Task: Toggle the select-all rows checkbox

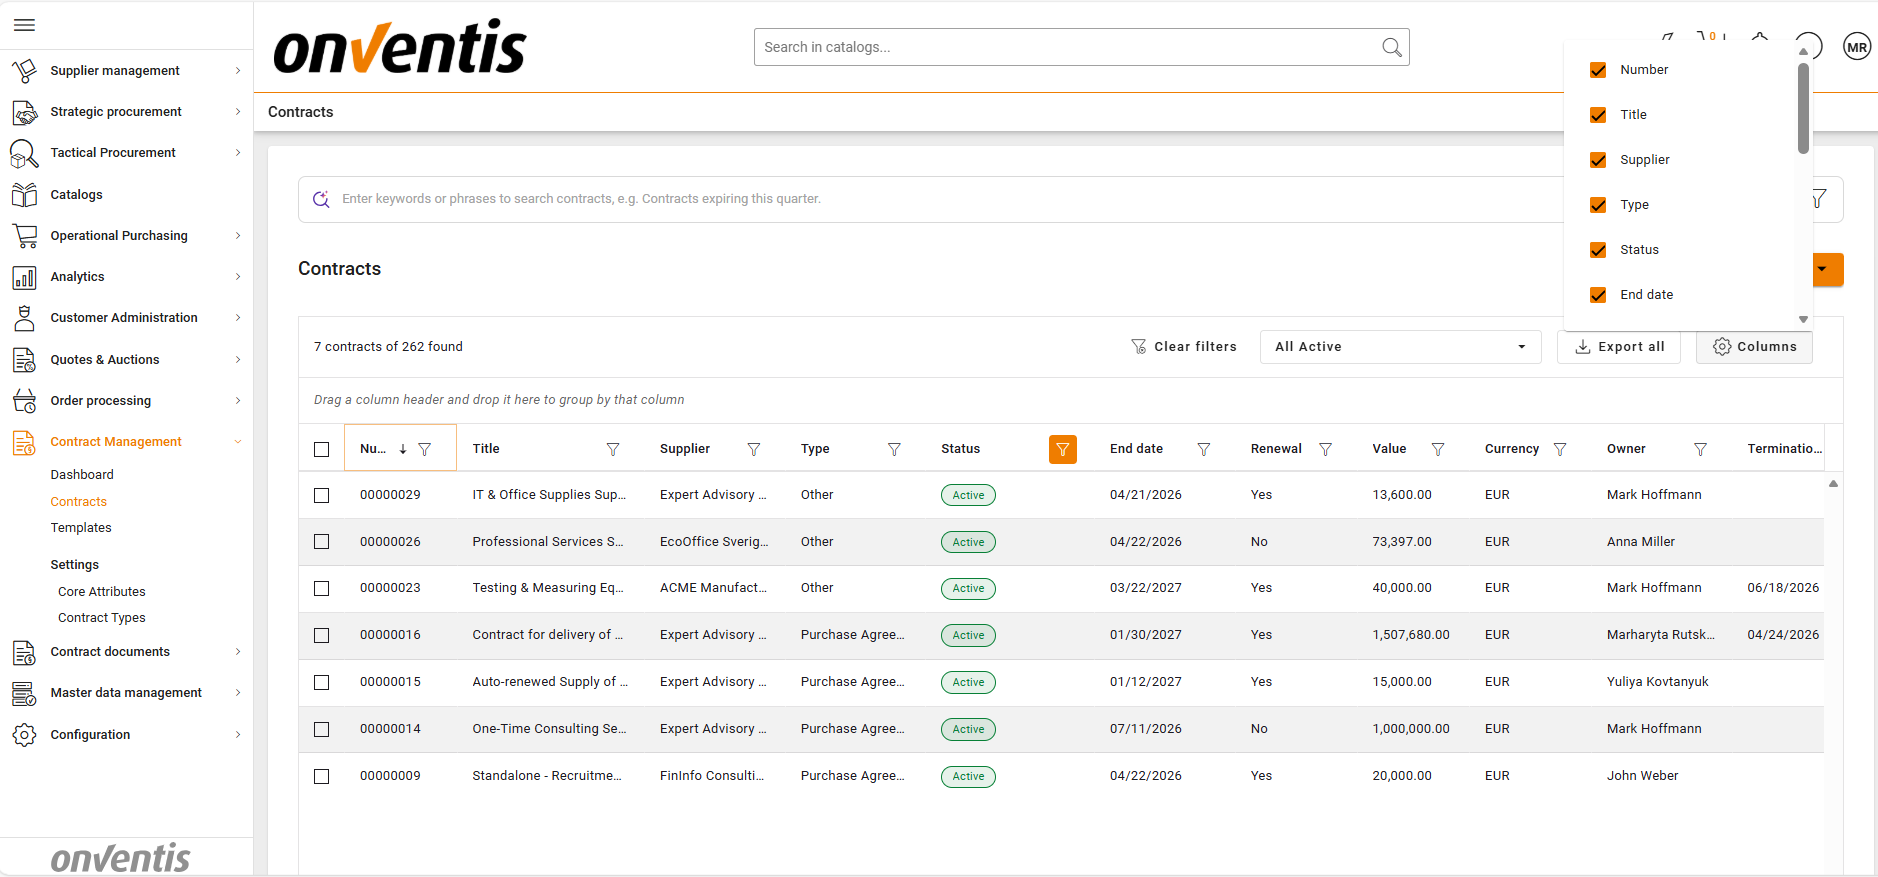Action: (x=321, y=450)
